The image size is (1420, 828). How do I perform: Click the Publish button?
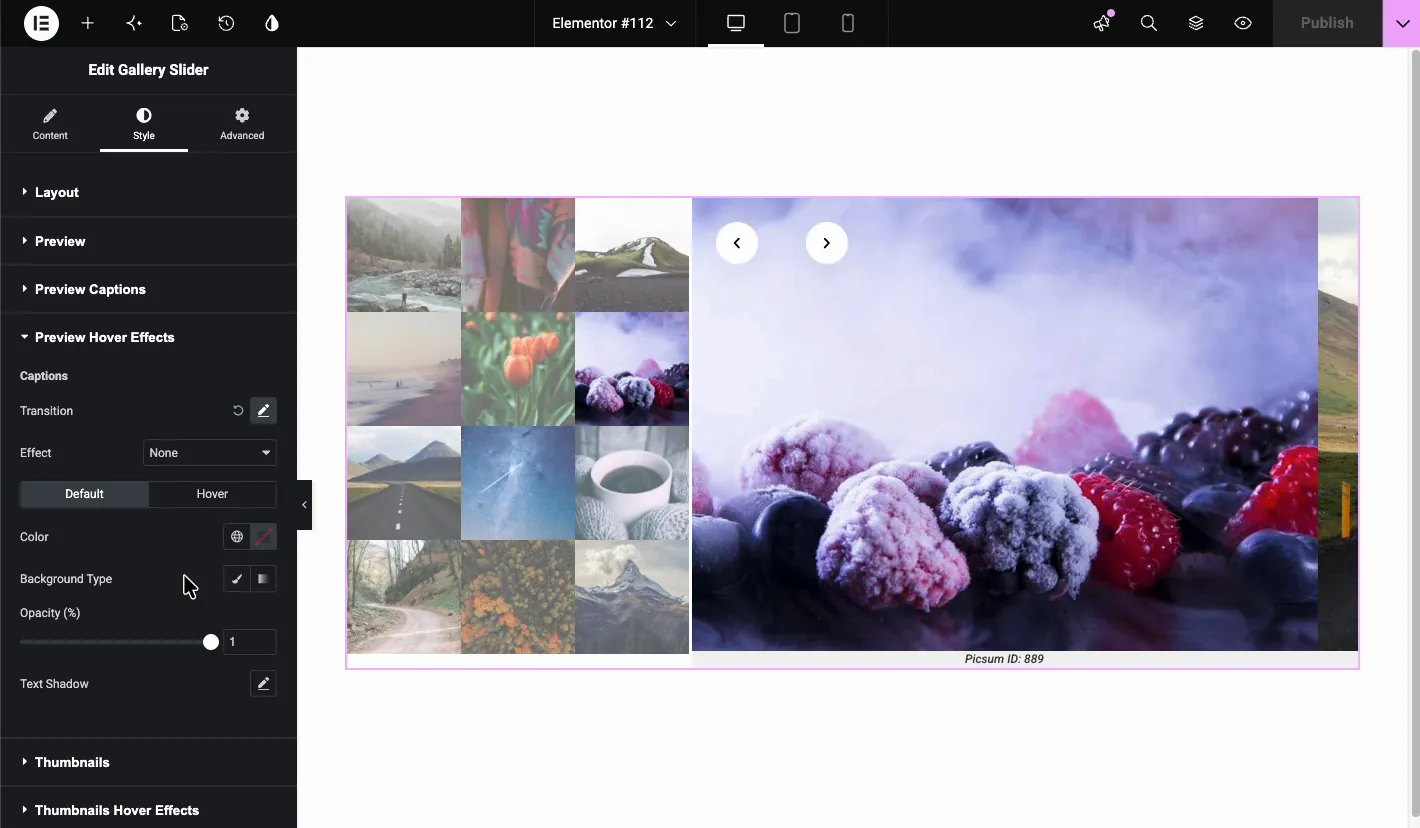click(1327, 23)
